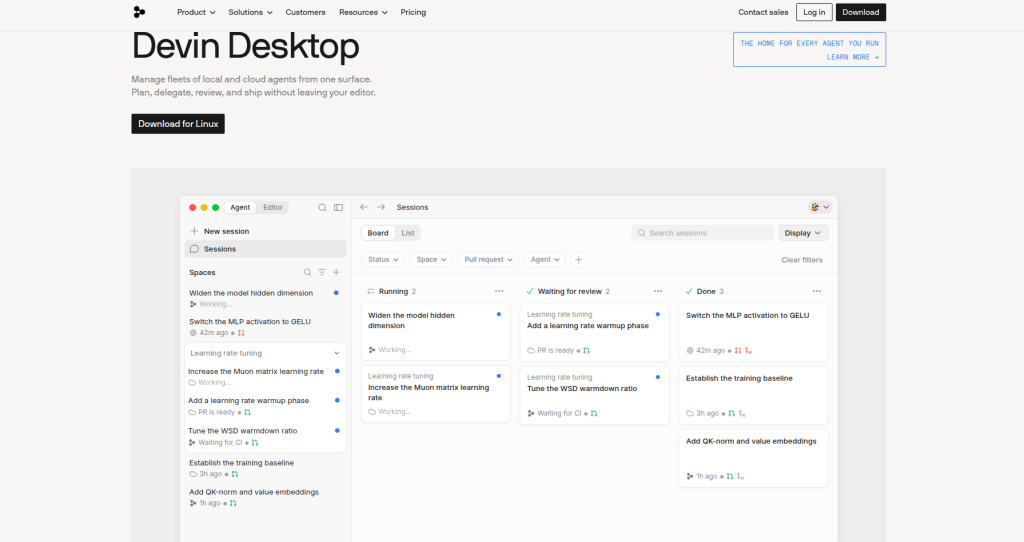Image resolution: width=1024 pixels, height=542 pixels.
Task: Open the Status filter dropdown
Action: (x=383, y=260)
